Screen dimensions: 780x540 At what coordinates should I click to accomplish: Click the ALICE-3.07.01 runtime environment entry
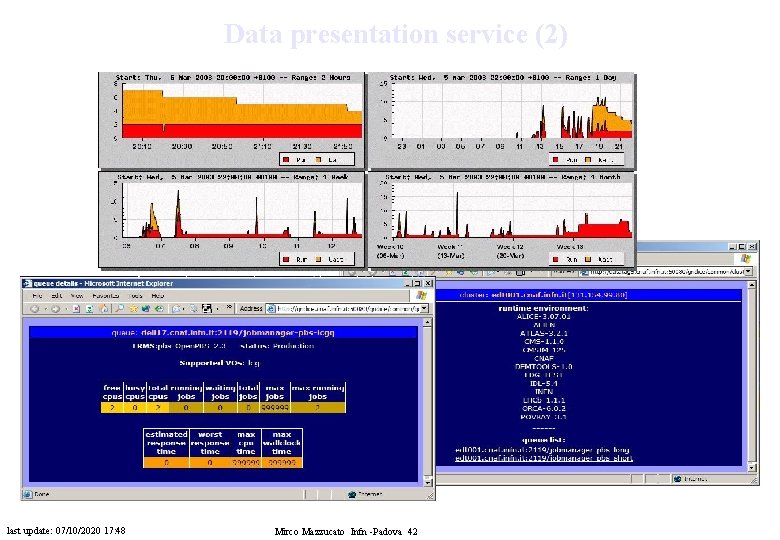[x=543, y=316]
